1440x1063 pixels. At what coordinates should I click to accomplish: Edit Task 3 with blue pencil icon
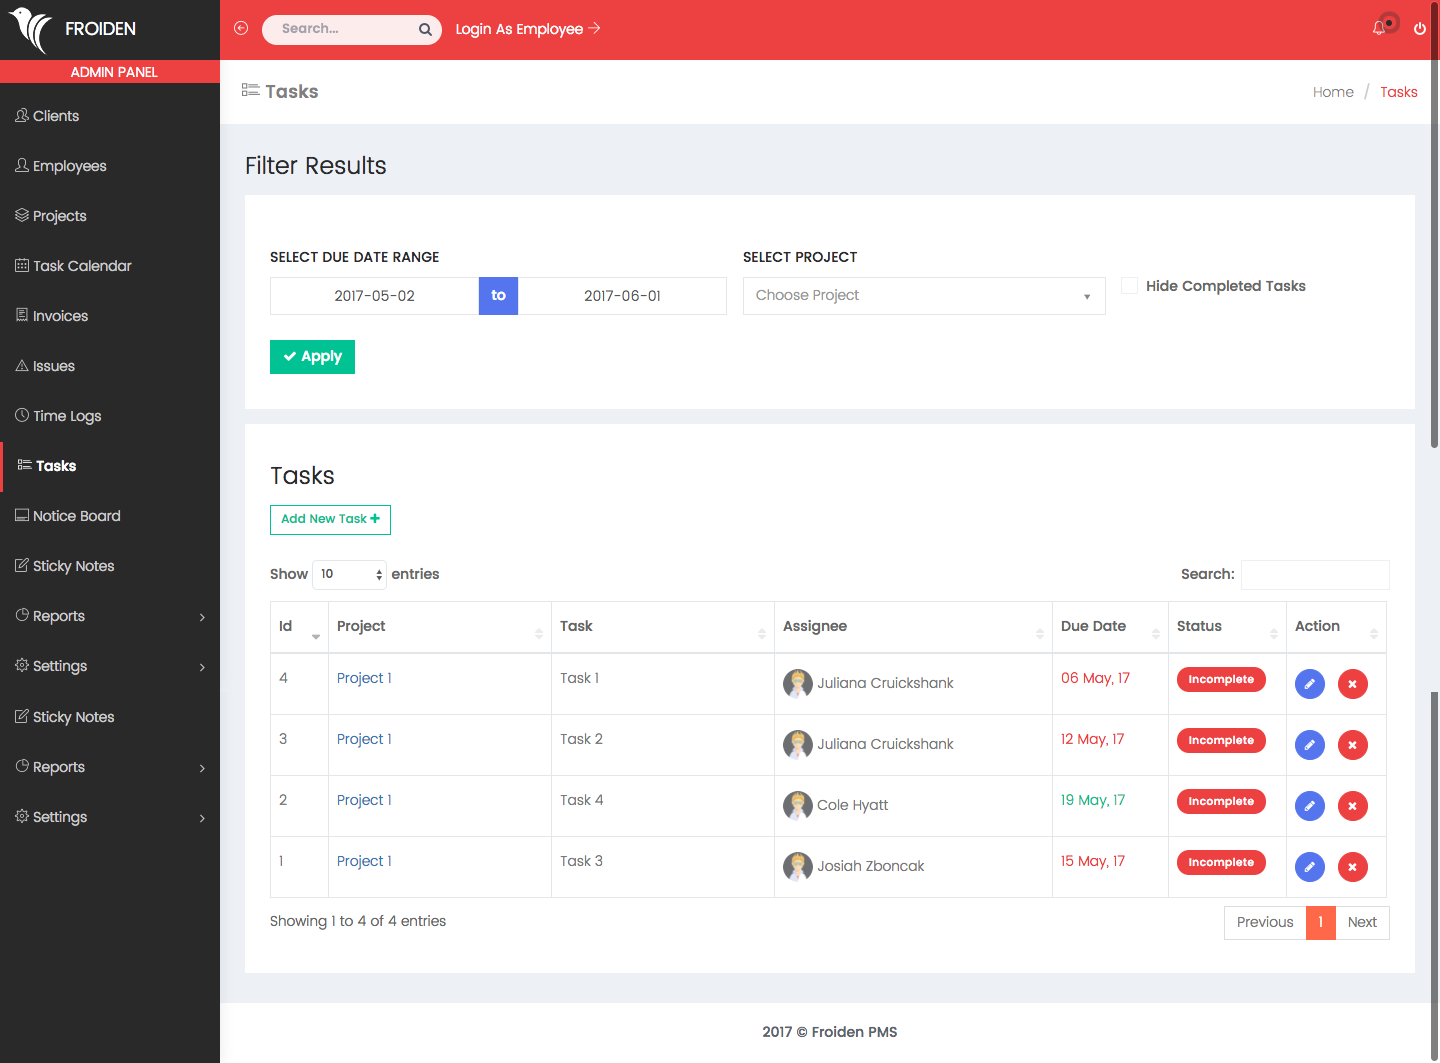1309,867
